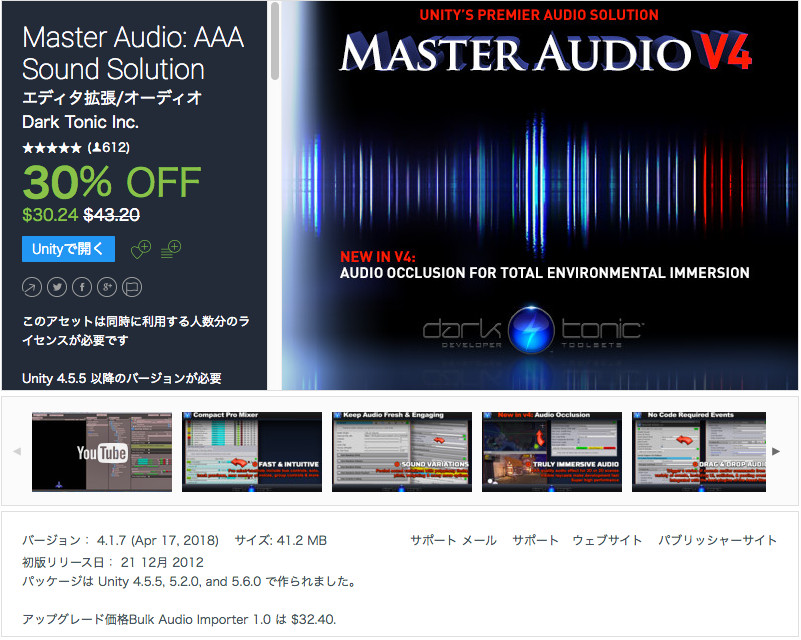Open No Code Required Events thumbnail
Image resolution: width=801 pixels, height=640 pixels.
pos(699,452)
